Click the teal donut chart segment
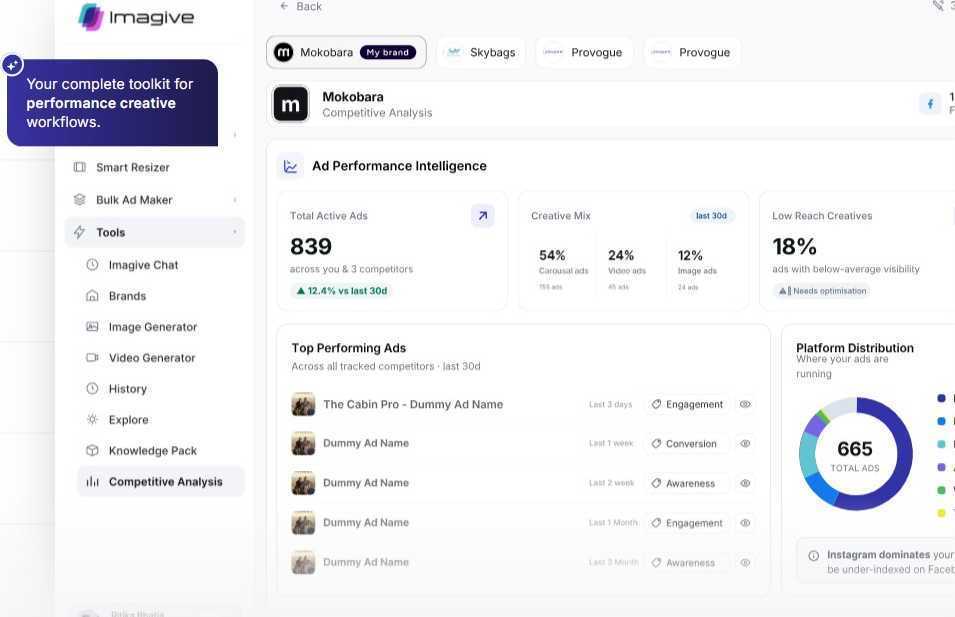 point(808,456)
